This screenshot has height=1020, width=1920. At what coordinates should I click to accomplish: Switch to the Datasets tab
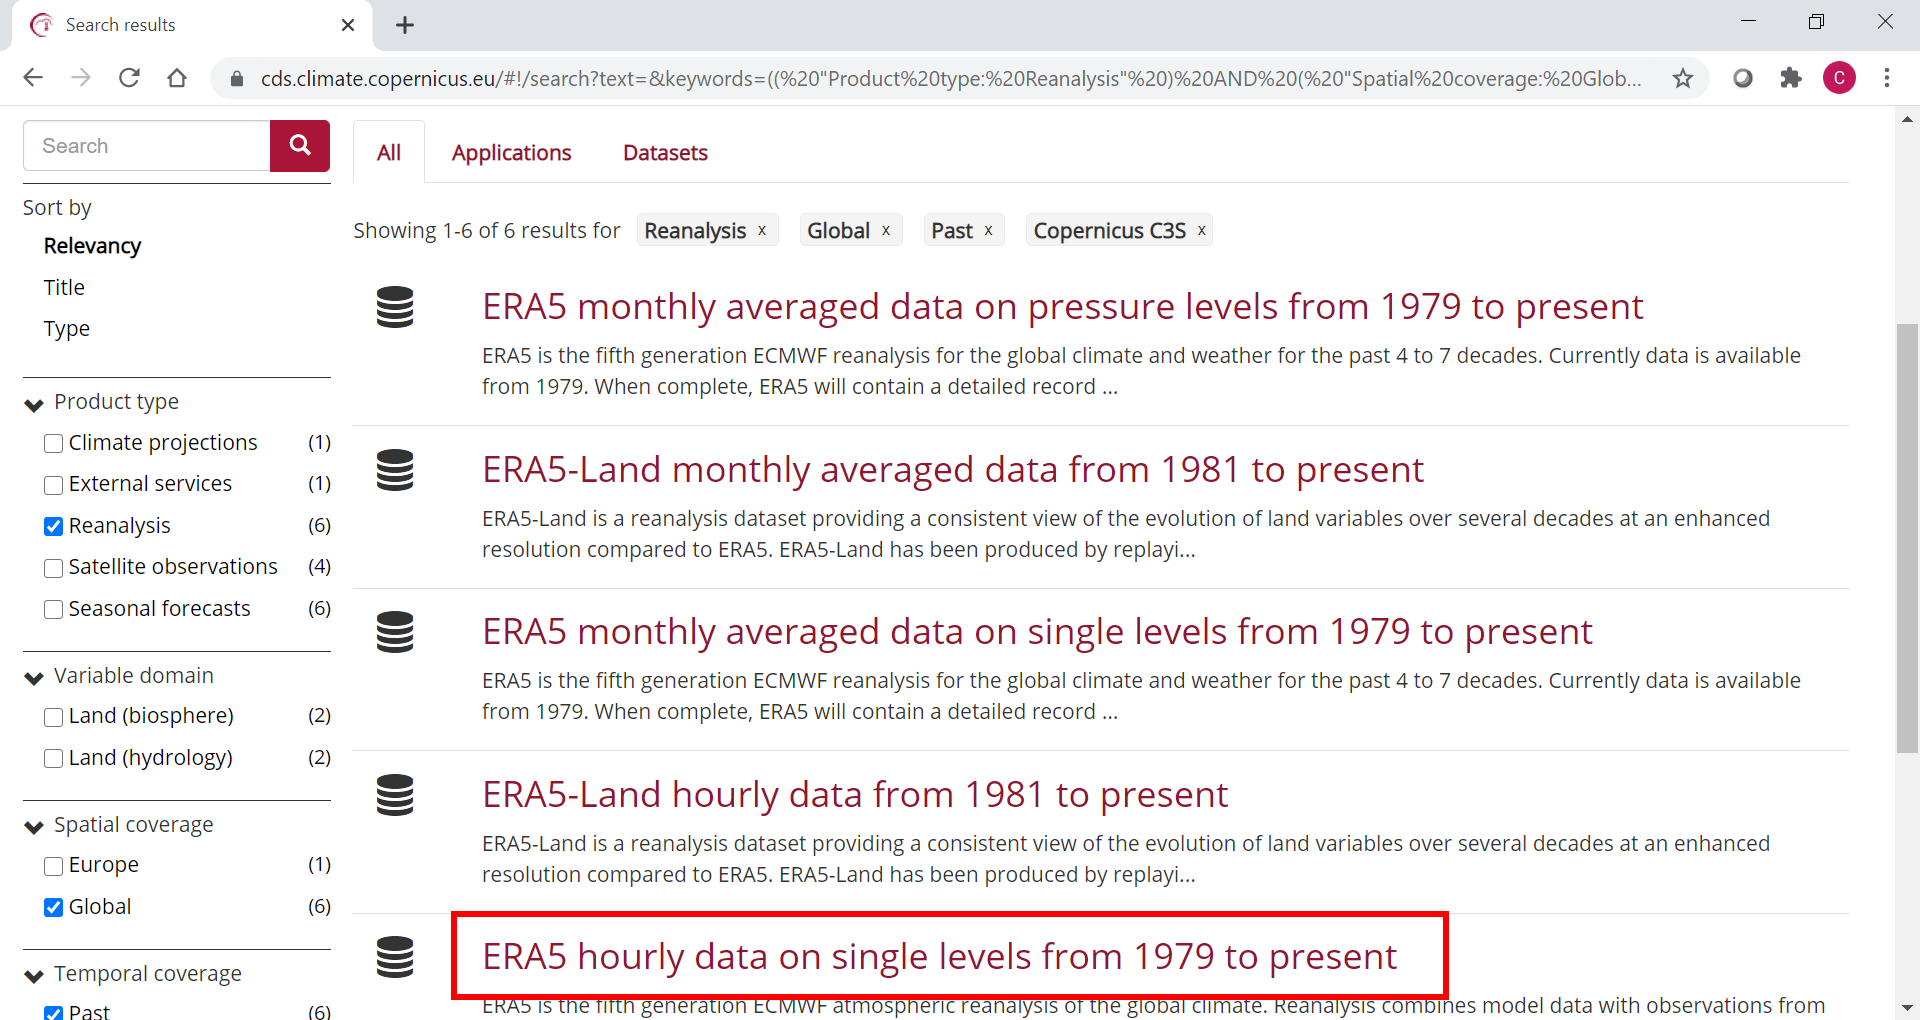[665, 153]
